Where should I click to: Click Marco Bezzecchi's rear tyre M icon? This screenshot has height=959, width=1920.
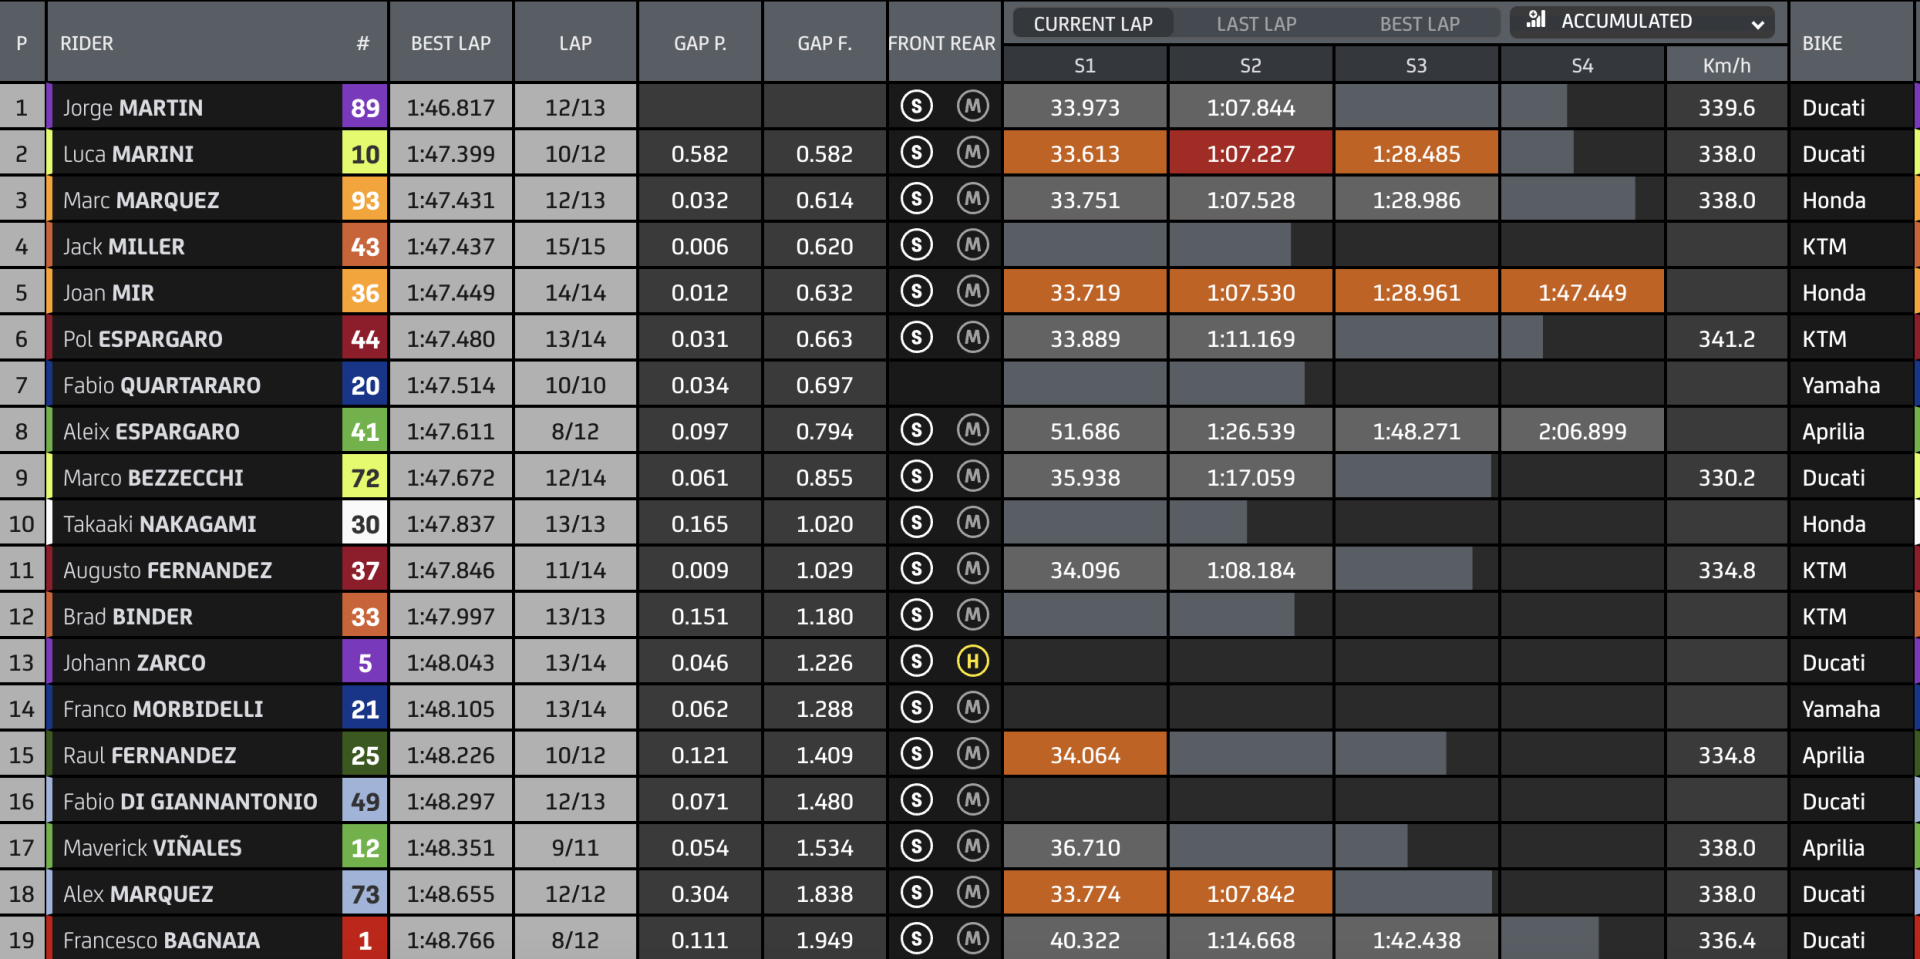(x=972, y=476)
